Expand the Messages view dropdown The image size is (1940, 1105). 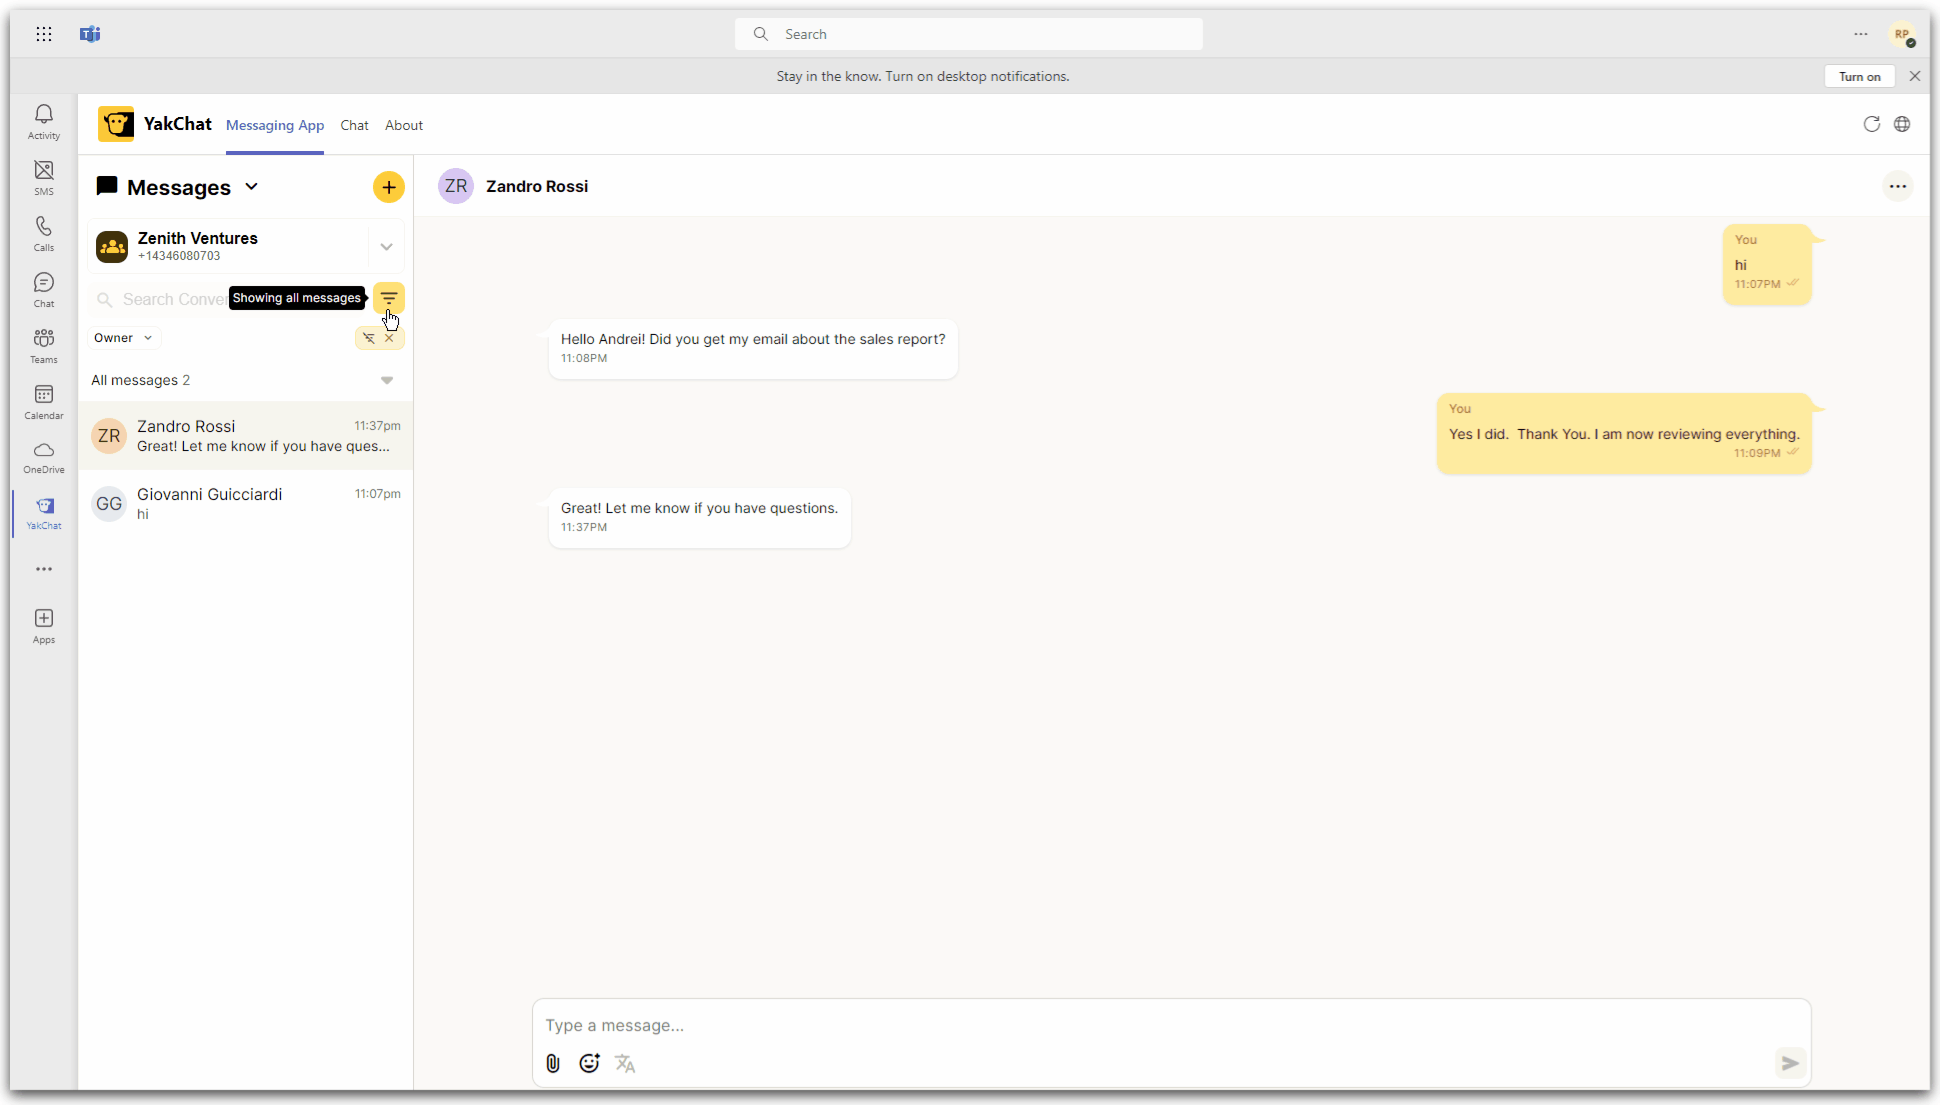(x=251, y=187)
